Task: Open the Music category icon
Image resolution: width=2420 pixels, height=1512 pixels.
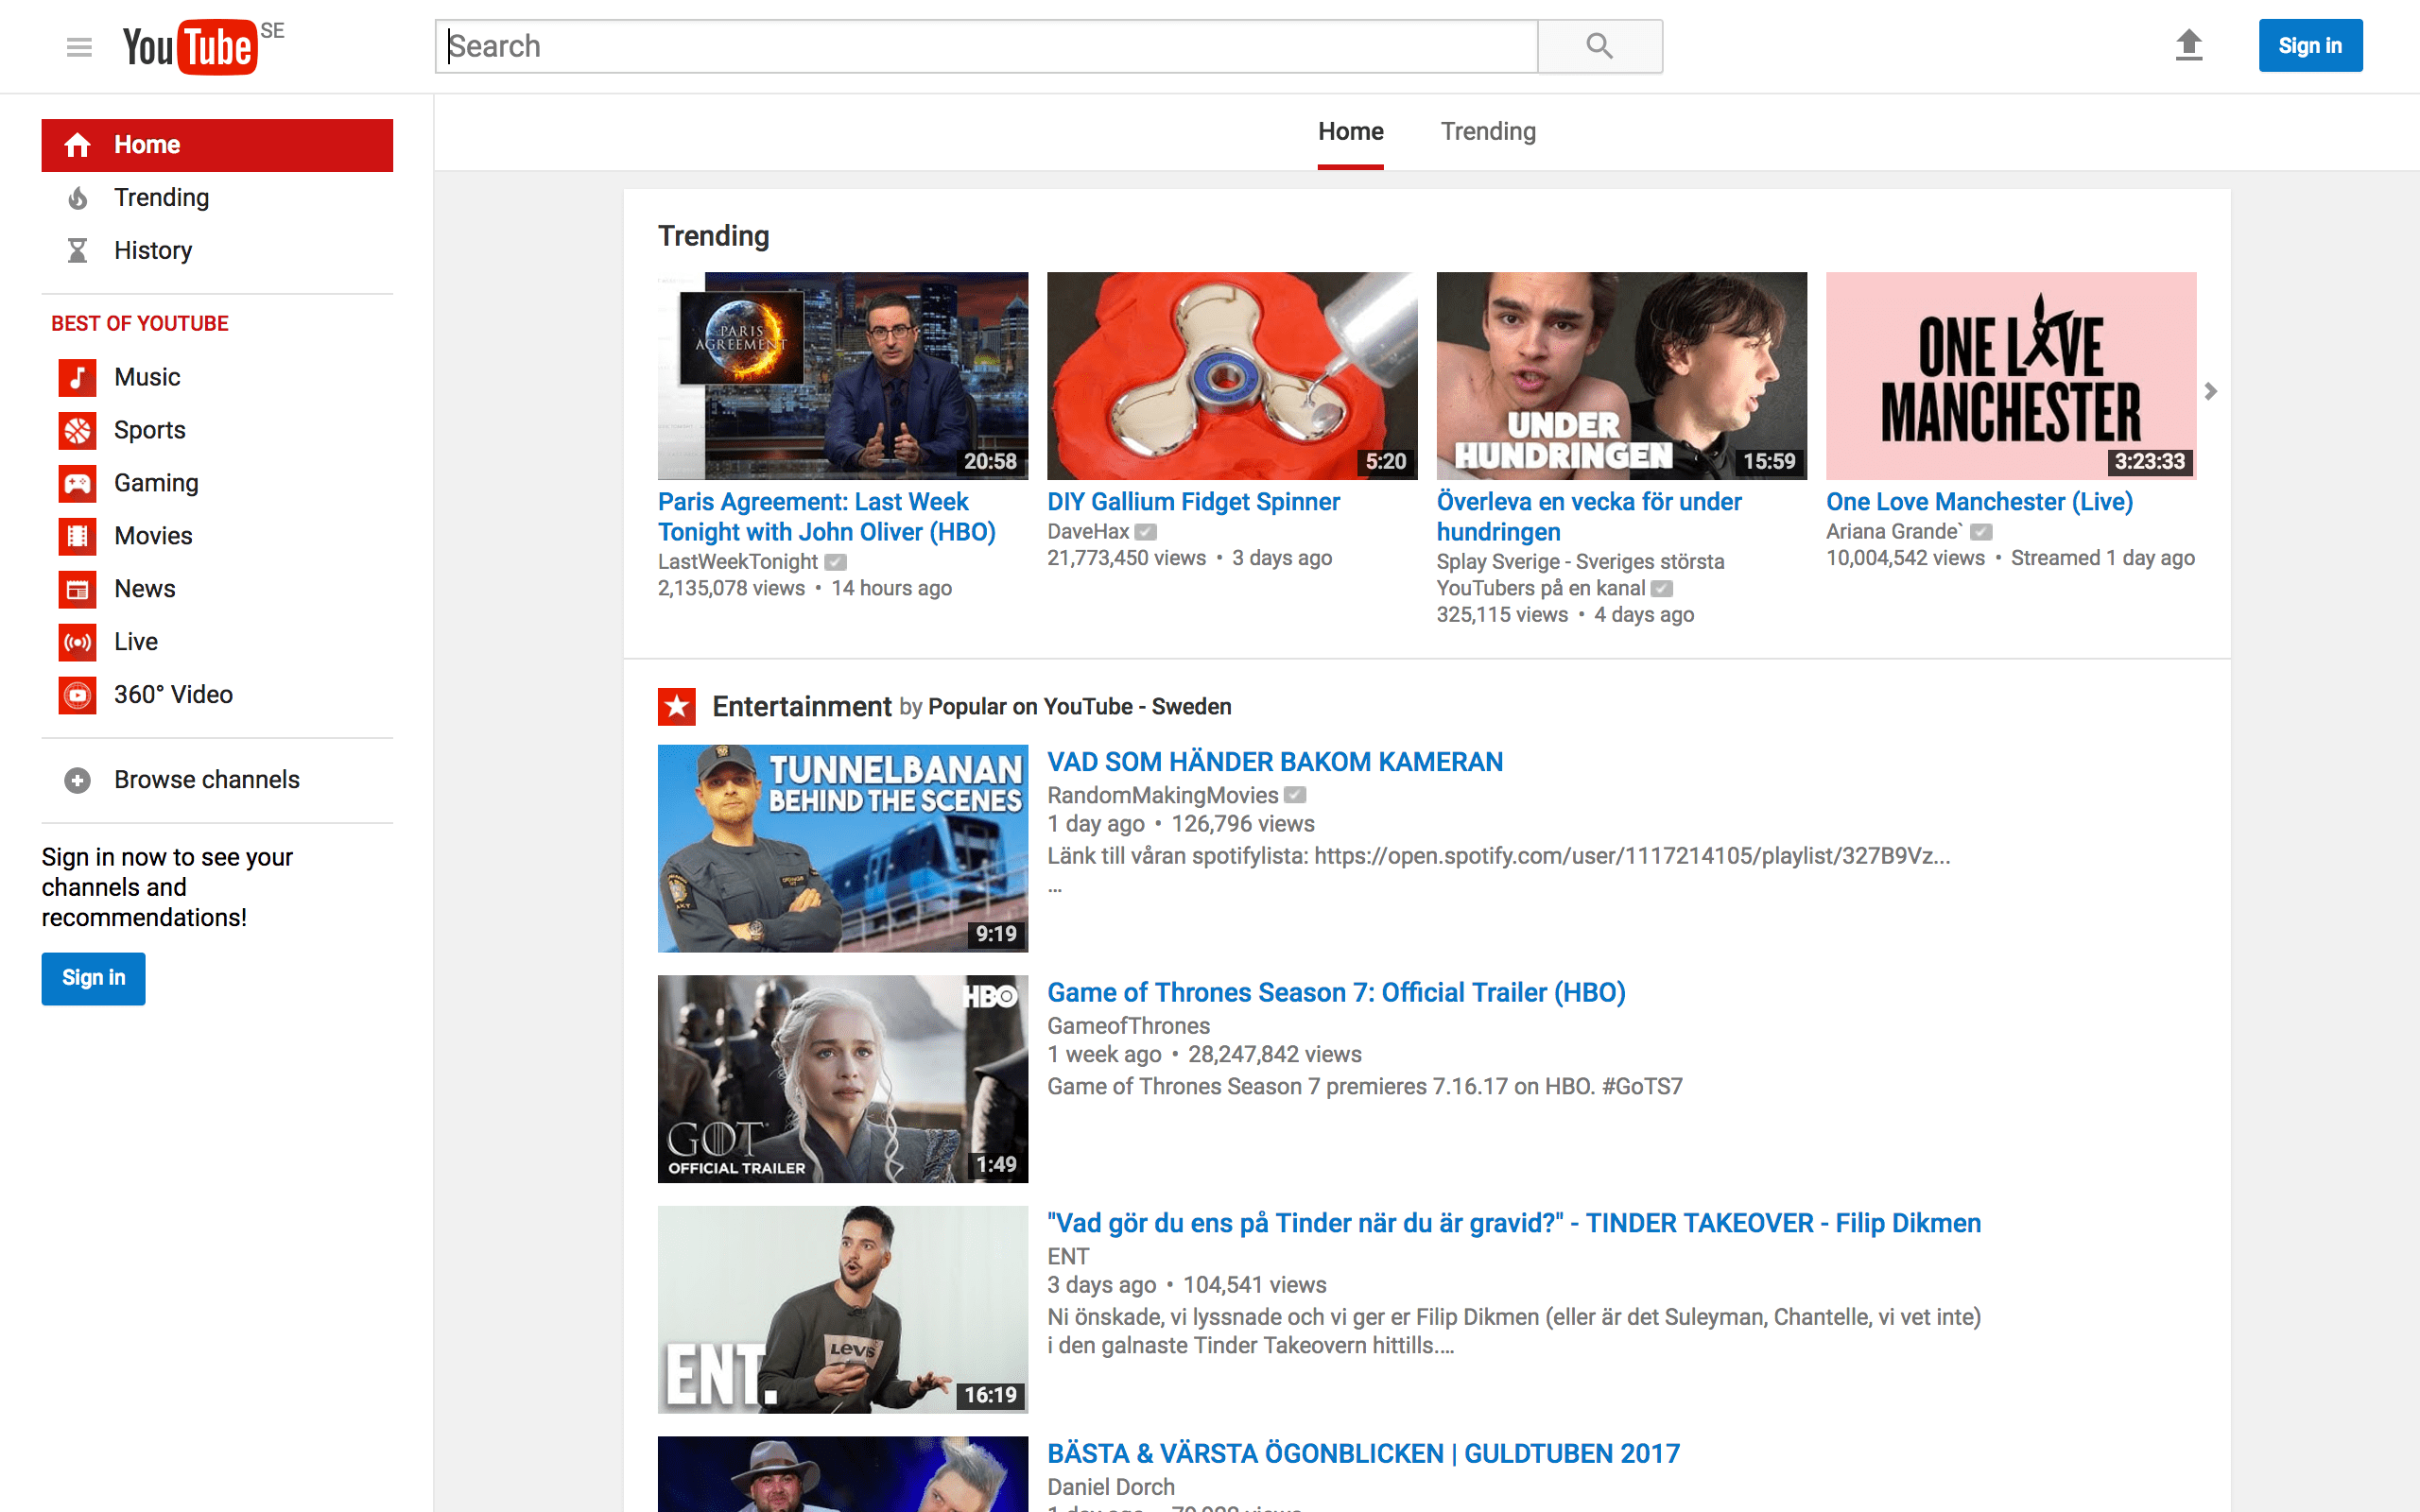Action: click(77, 377)
